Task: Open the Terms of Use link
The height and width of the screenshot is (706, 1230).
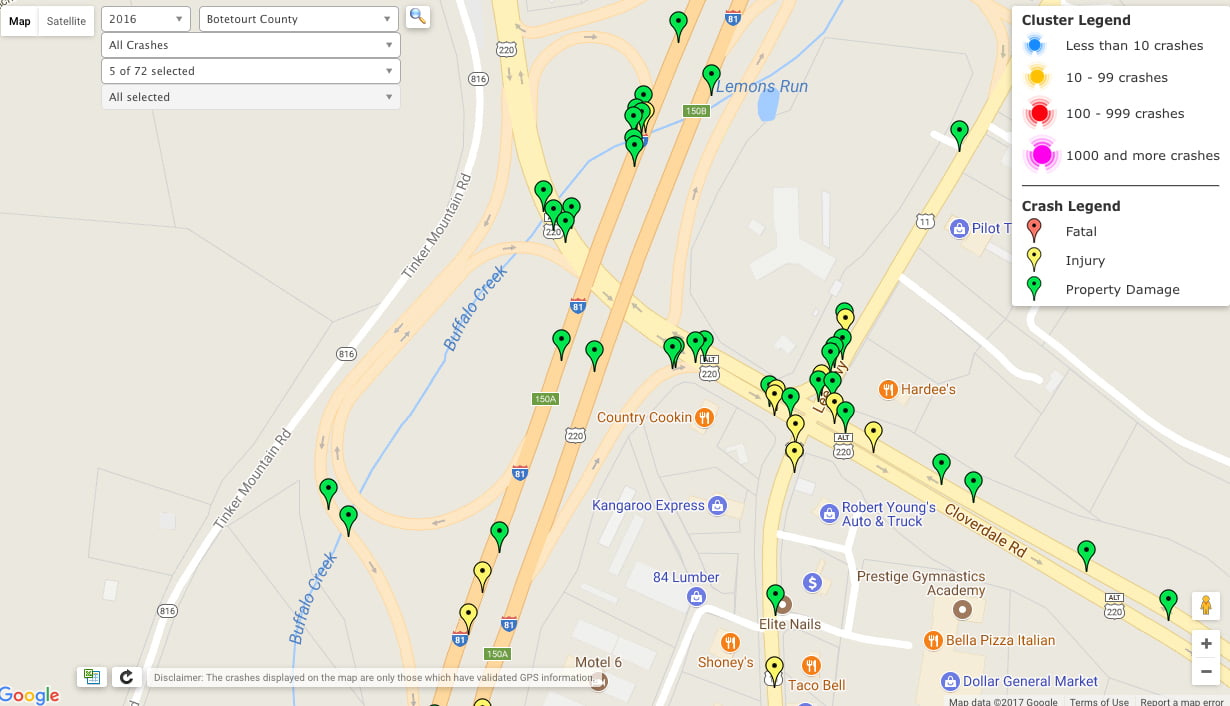Action: point(1099,702)
